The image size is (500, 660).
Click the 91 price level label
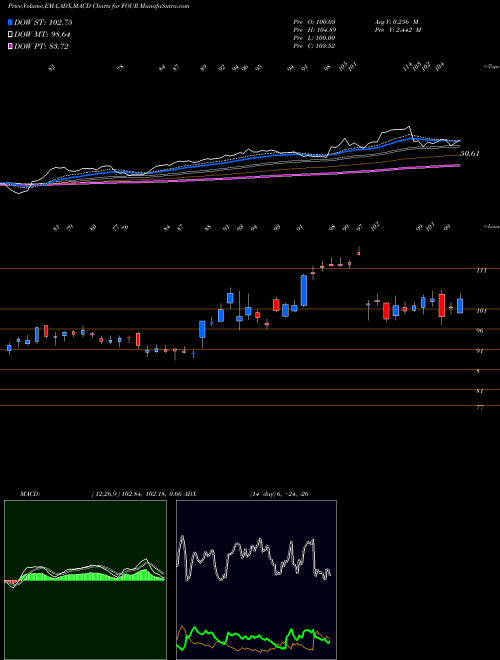point(479,351)
